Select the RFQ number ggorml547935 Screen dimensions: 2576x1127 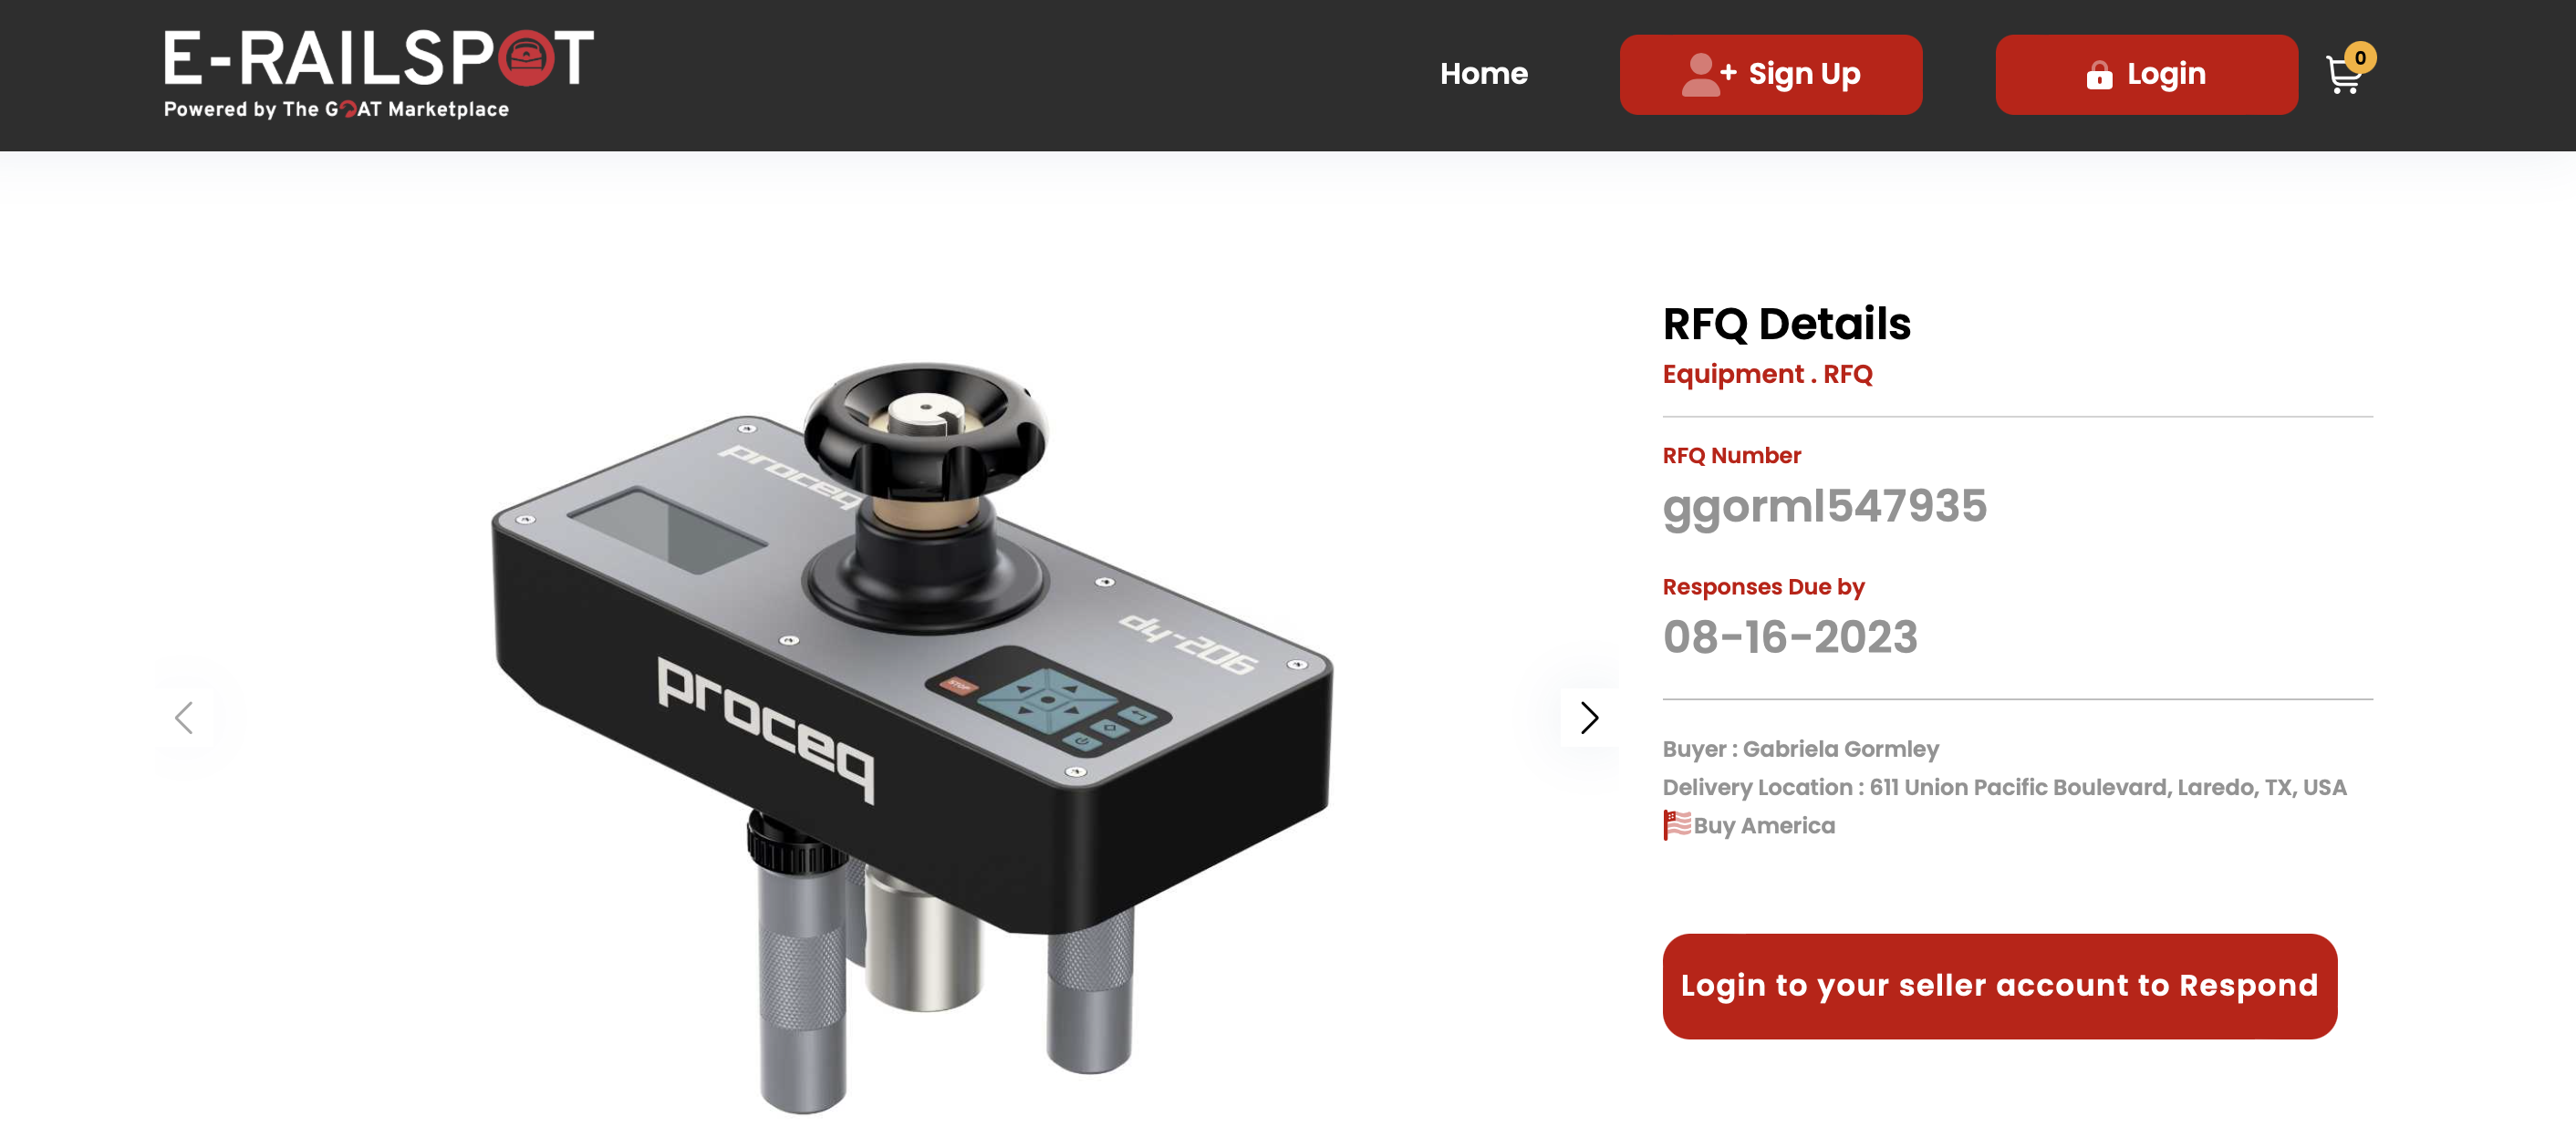coord(1824,506)
